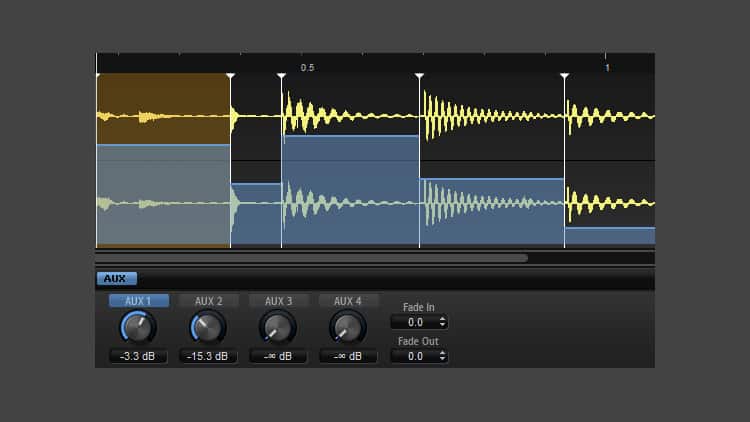Click the AUX 2 level knob
This screenshot has width=750, height=422.
point(208,328)
